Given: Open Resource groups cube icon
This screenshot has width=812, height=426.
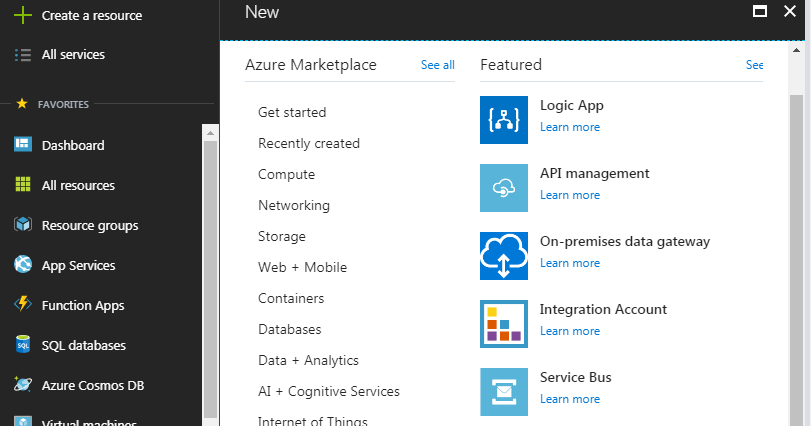Looking at the screenshot, I should 23,225.
